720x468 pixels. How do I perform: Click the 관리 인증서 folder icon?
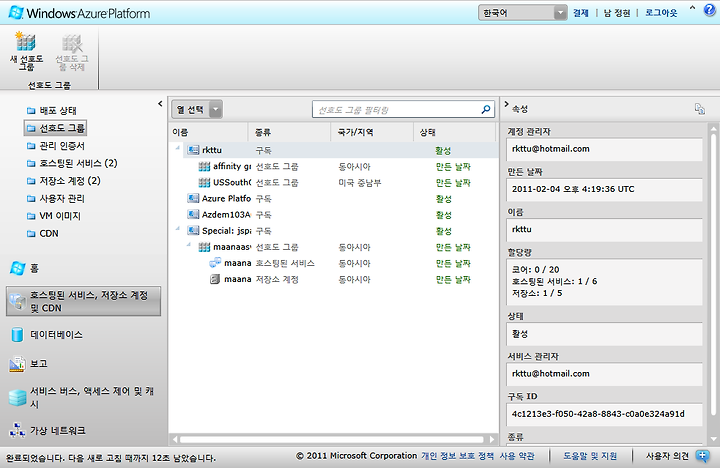[31, 146]
